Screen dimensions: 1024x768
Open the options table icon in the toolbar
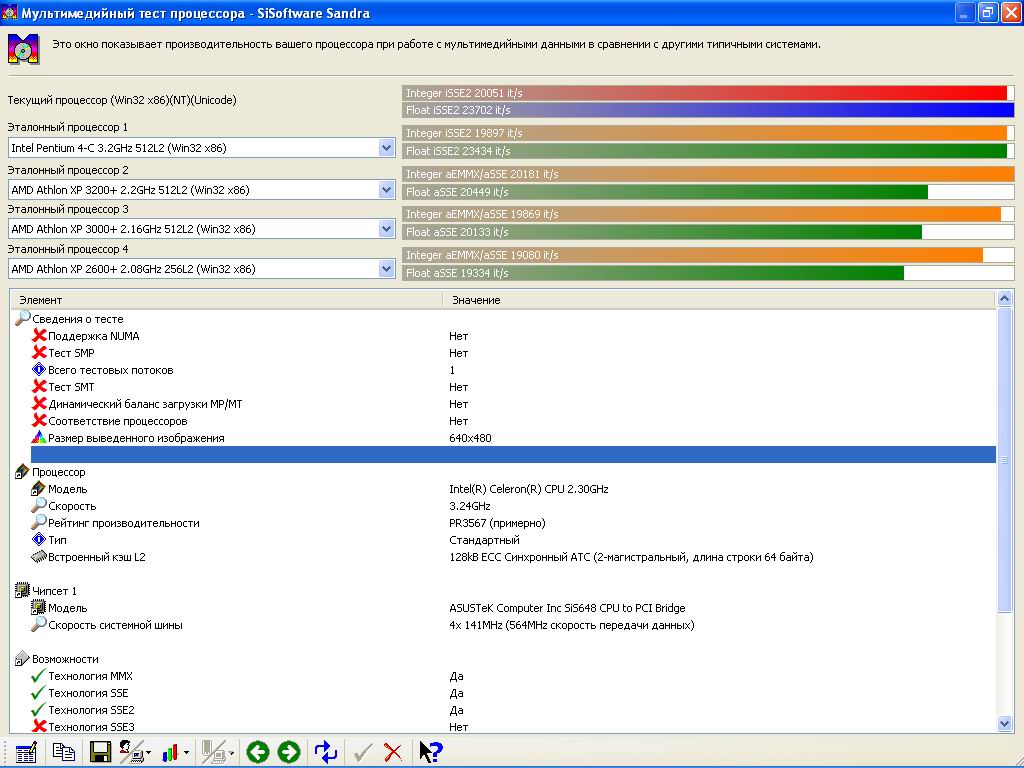pyautogui.click(x=25, y=752)
